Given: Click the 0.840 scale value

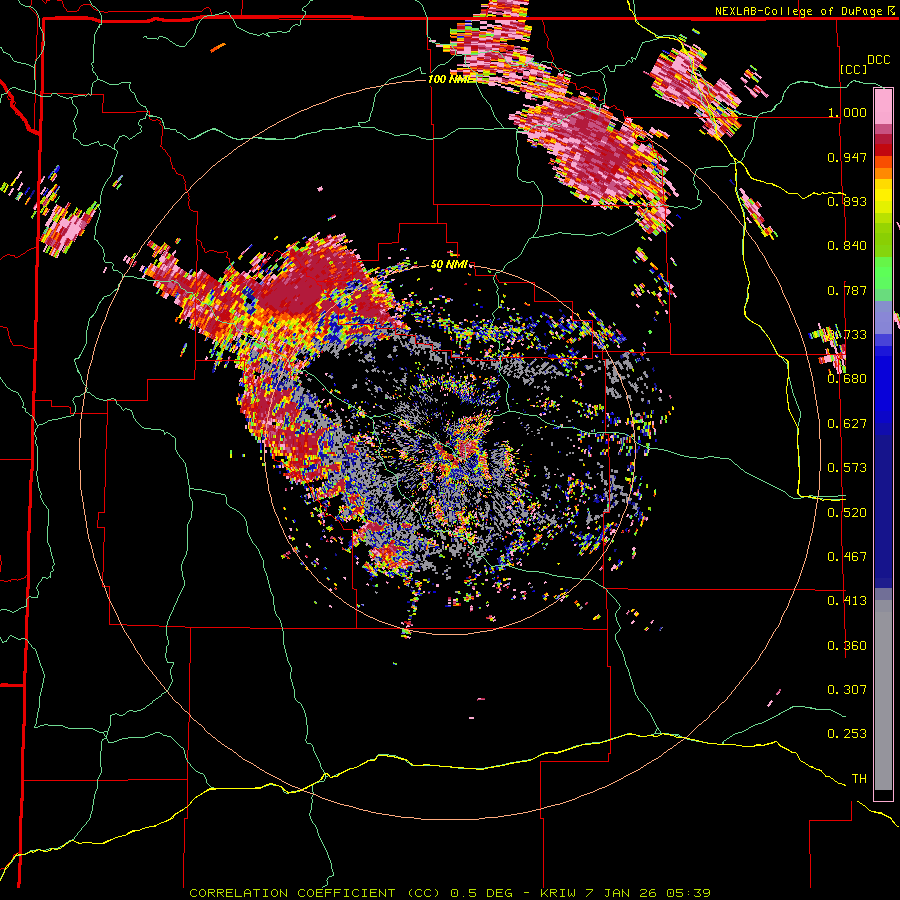Looking at the screenshot, I should point(847,246).
